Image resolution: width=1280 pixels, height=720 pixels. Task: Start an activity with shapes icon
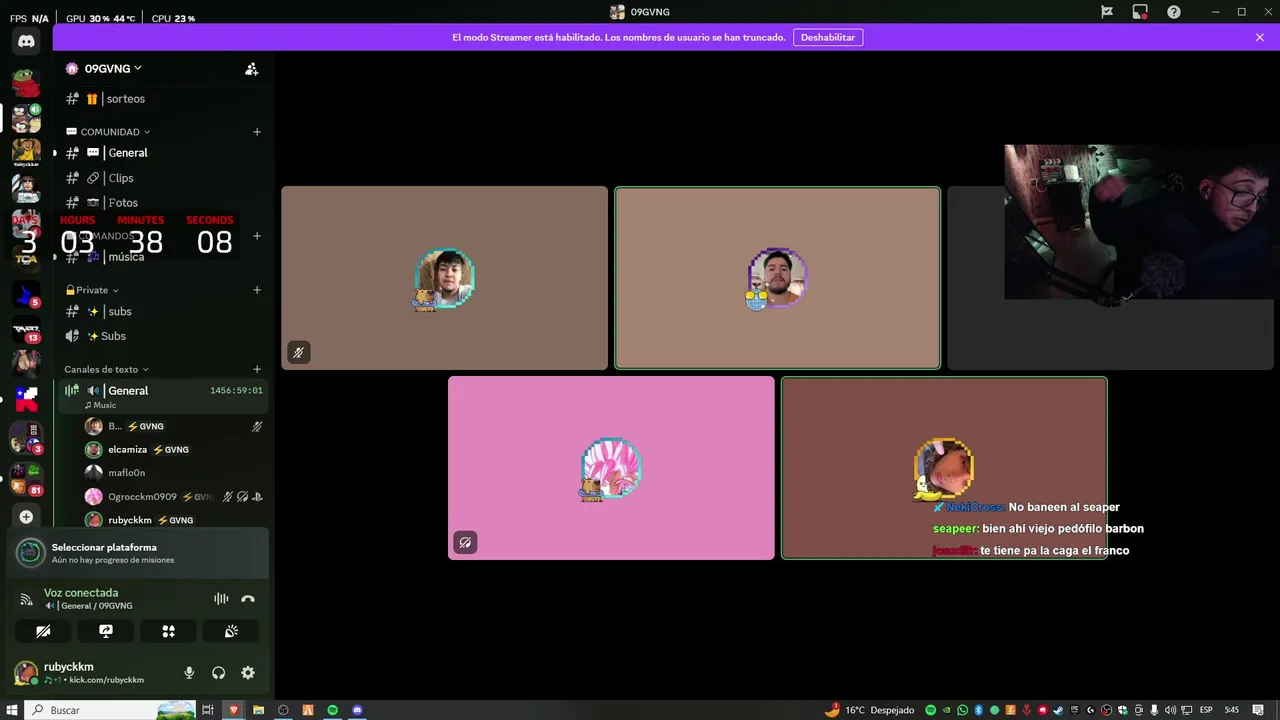click(x=168, y=631)
